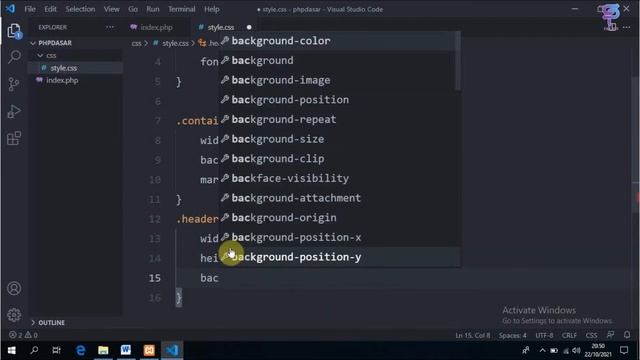Click the errors and warnings status indicator
The image size is (640, 360).
tap(23, 335)
